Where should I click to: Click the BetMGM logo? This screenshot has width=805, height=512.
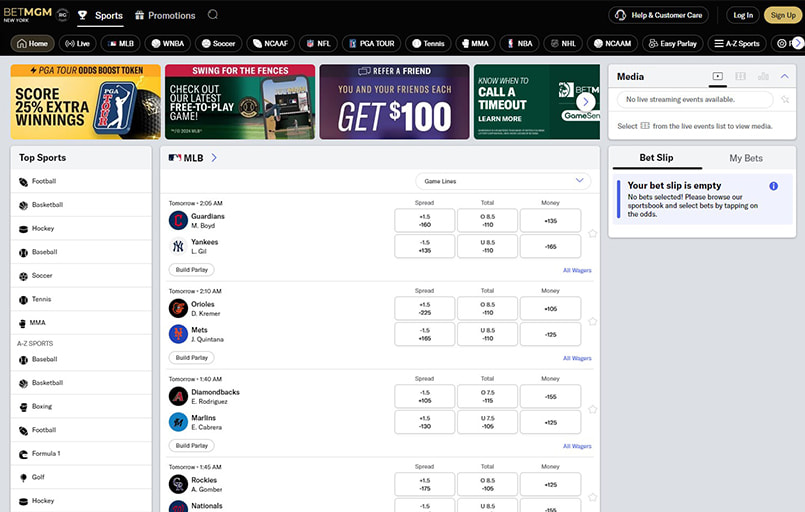pyautogui.click(x=27, y=14)
